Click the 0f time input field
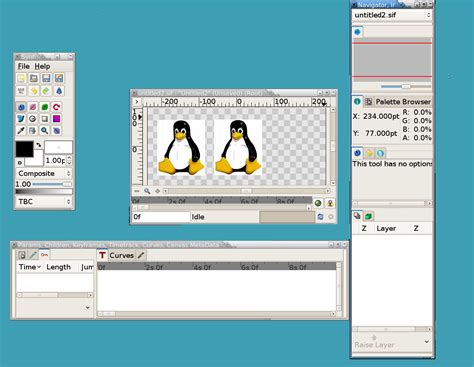Viewport: 474px width, 367px height. click(x=161, y=217)
